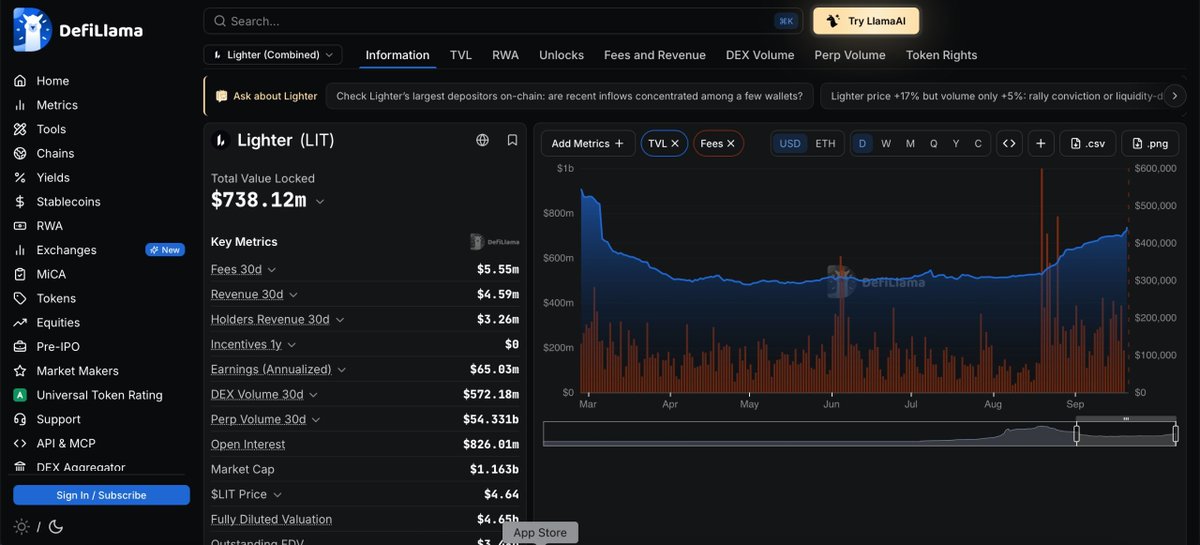This screenshot has width=1200, height=545.
Task: Export the chart as .png
Action: tap(1150, 144)
